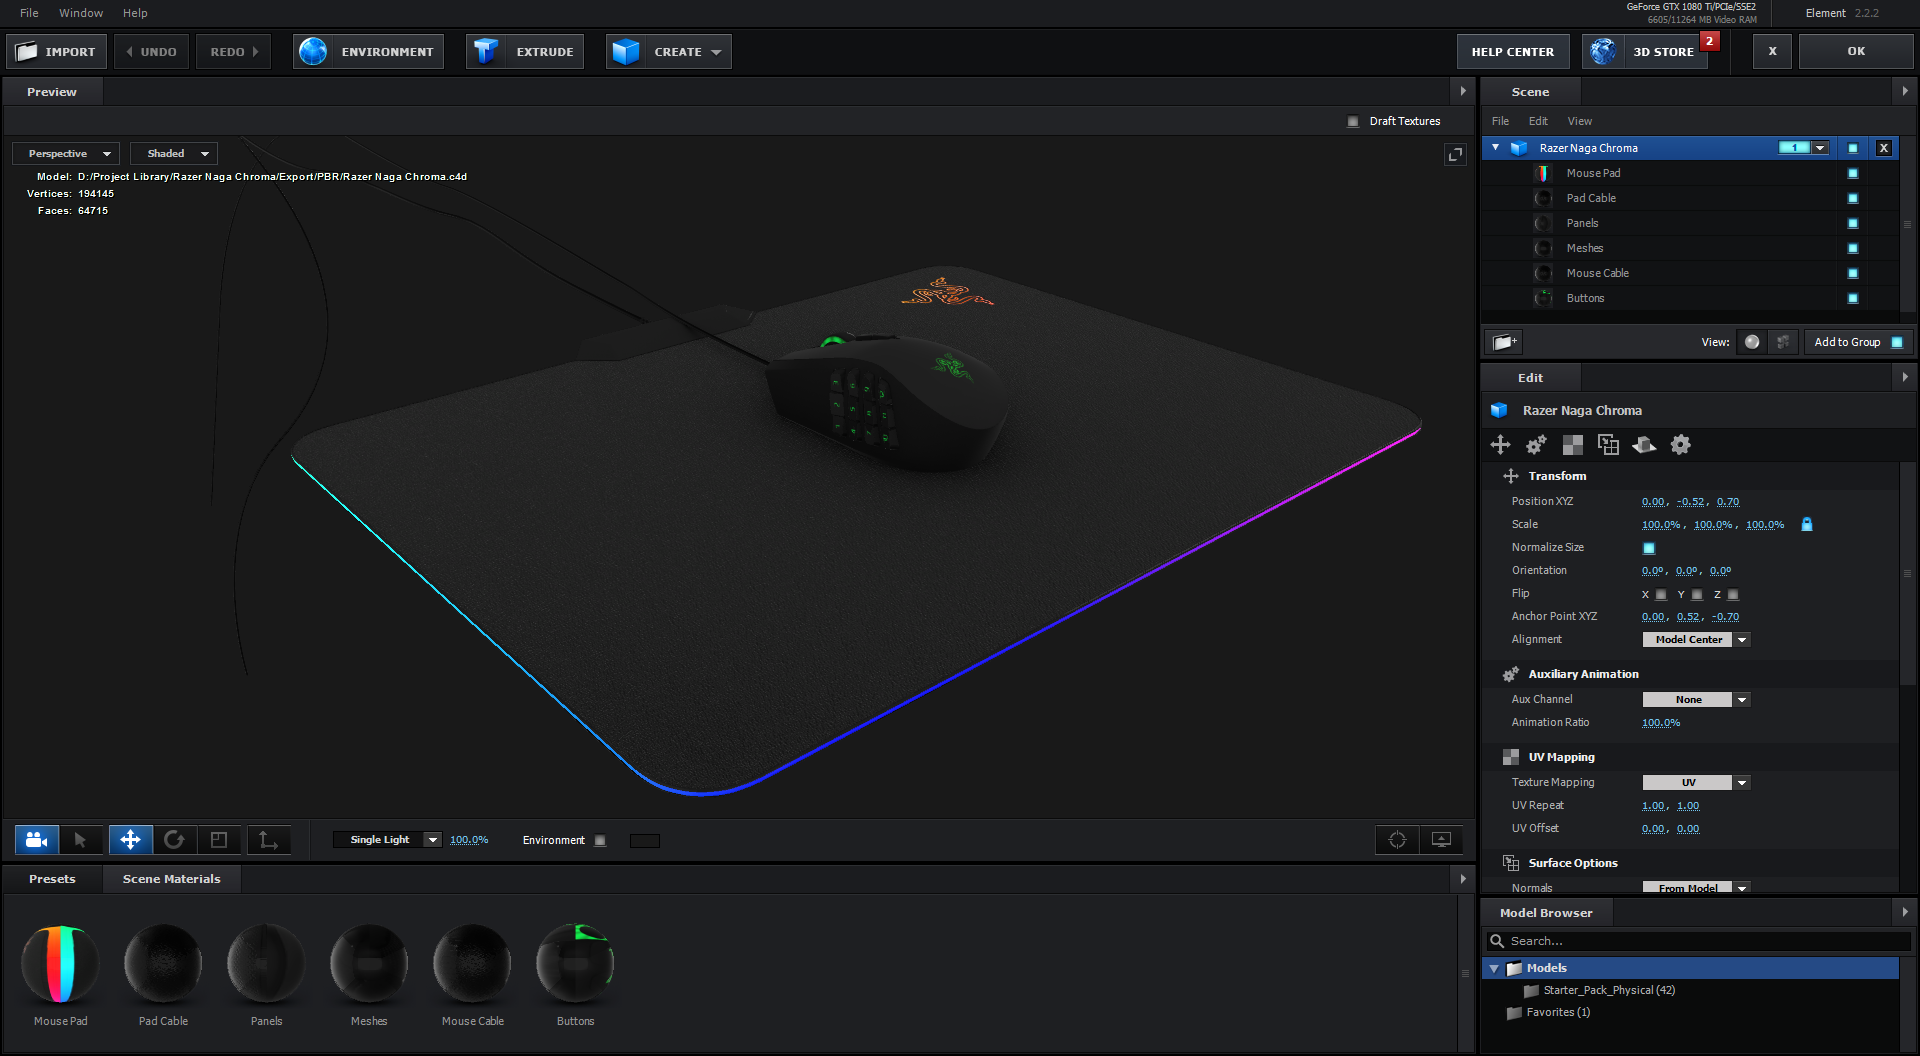Collapse the Razer Naga Chroma tree

coord(1496,148)
